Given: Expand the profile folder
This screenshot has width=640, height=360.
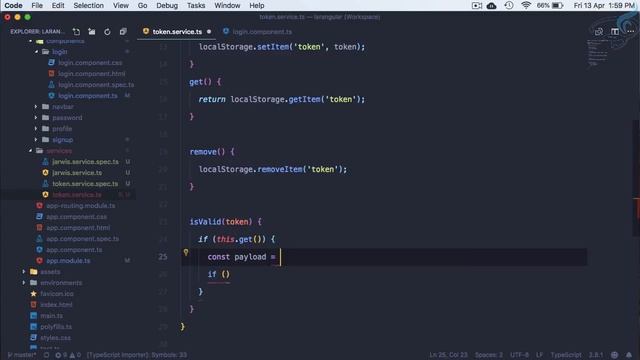Looking at the screenshot, I should (x=62, y=129).
